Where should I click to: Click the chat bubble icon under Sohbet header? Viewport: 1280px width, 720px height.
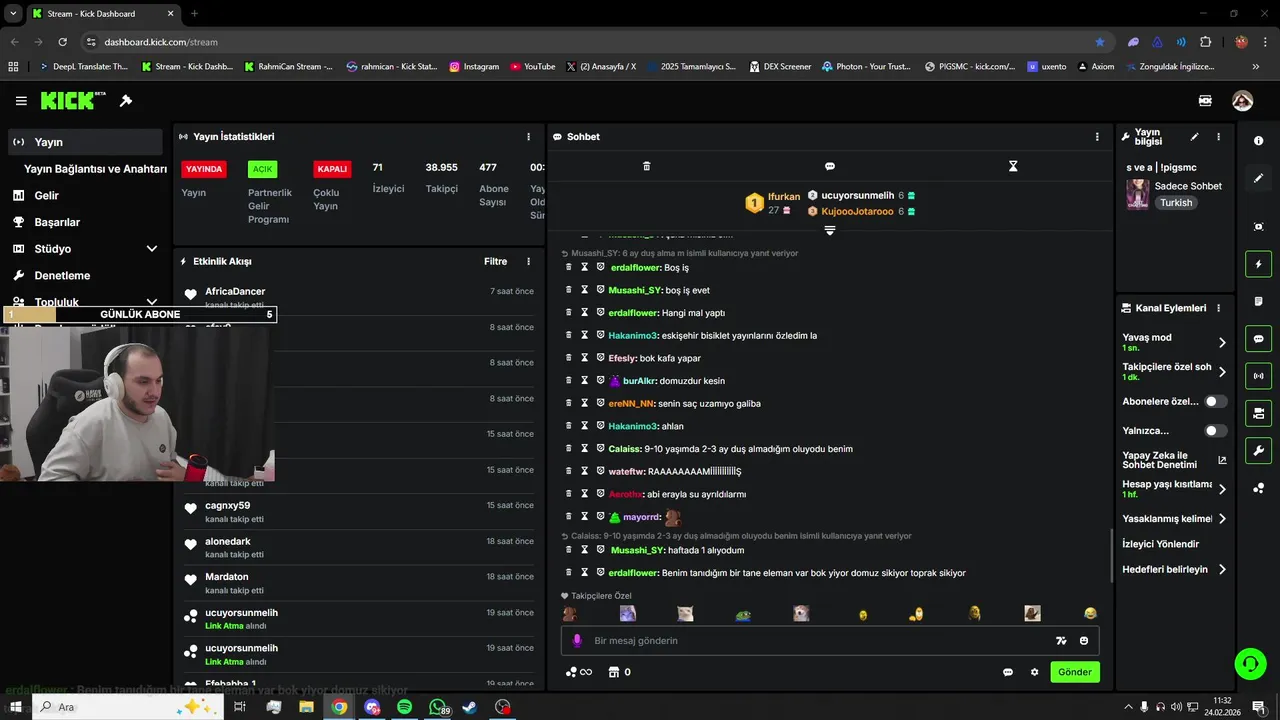point(830,166)
